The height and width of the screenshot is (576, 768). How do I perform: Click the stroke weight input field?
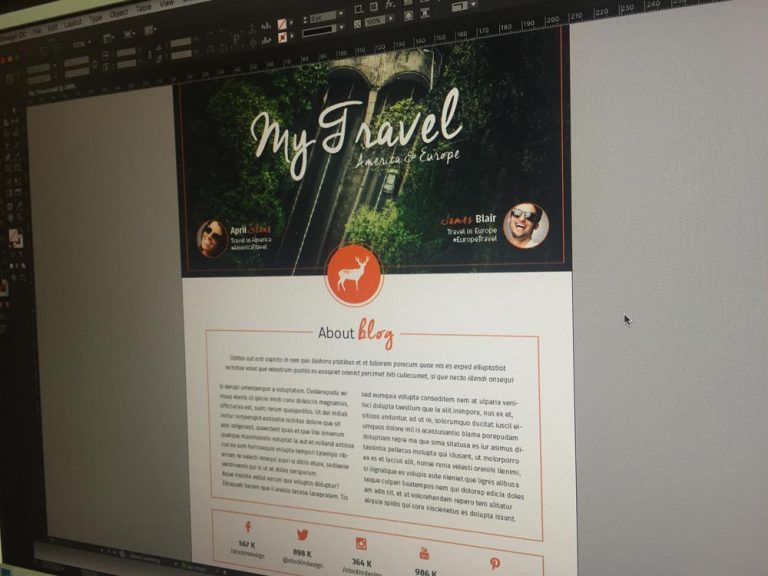click(322, 17)
